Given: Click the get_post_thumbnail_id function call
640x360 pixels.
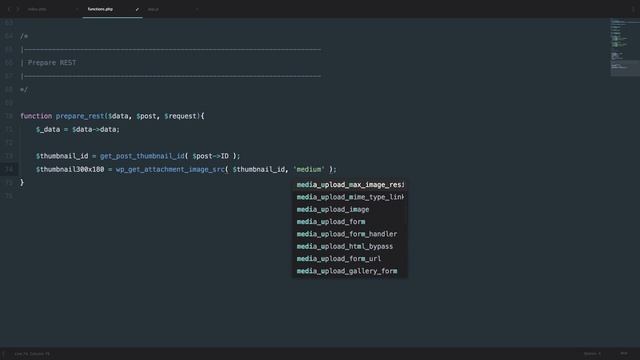Looking at the screenshot, I should point(142,156).
